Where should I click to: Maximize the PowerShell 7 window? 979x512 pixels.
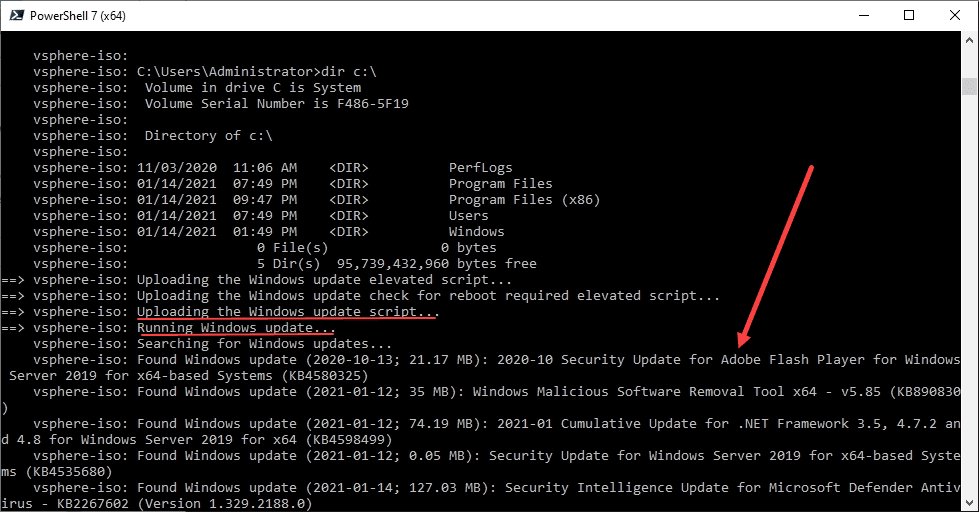click(x=909, y=15)
